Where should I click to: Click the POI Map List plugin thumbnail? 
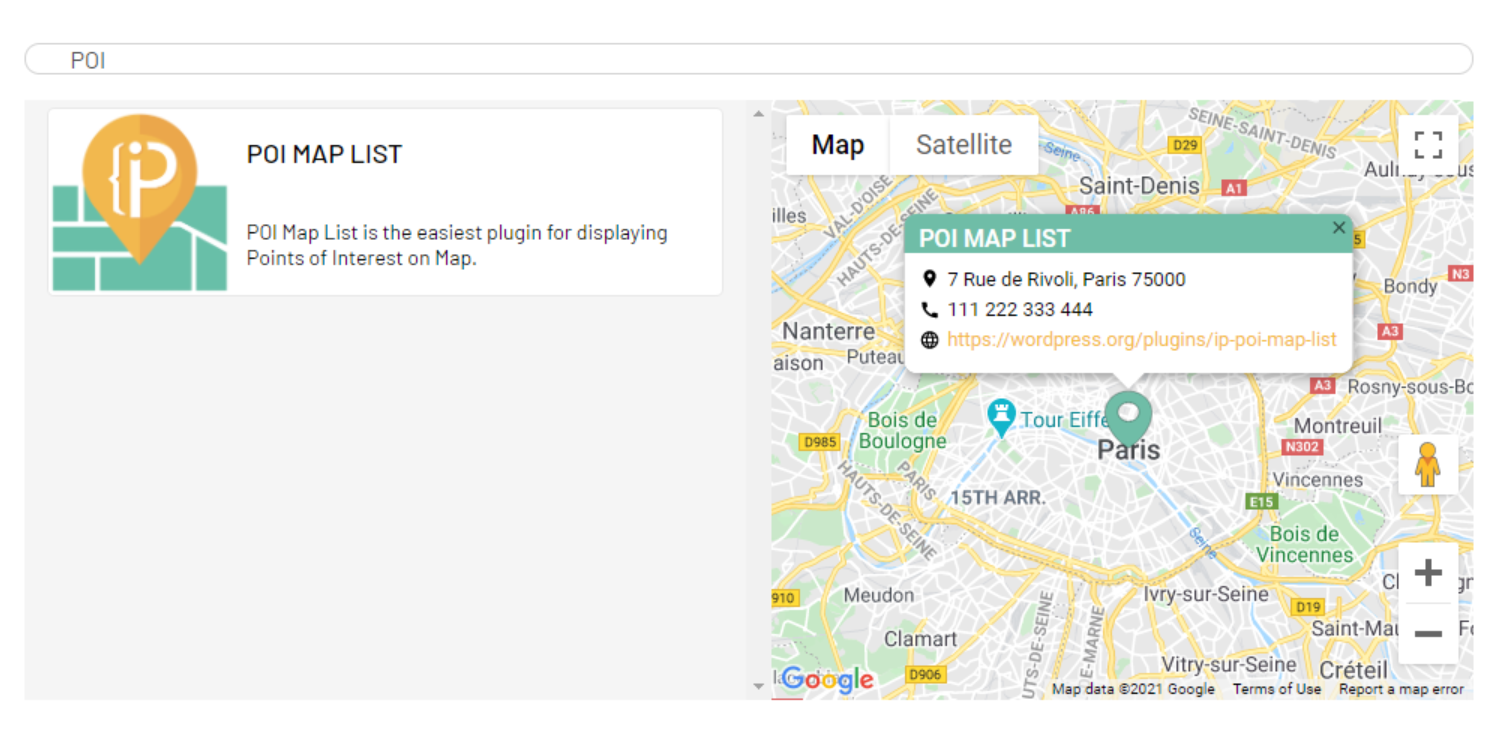(140, 202)
